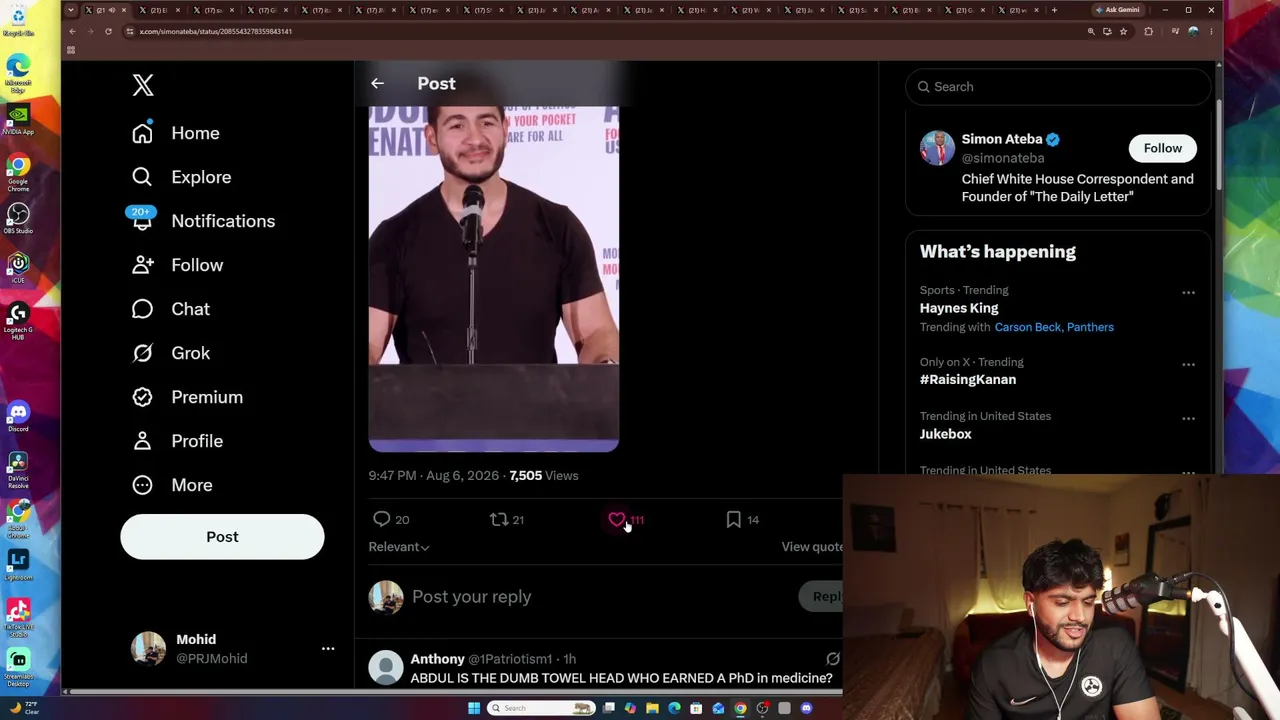The width and height of the screenshot is (1280, 720).
Task: Open Premium in the X sidebar
Action: [207, 397]
